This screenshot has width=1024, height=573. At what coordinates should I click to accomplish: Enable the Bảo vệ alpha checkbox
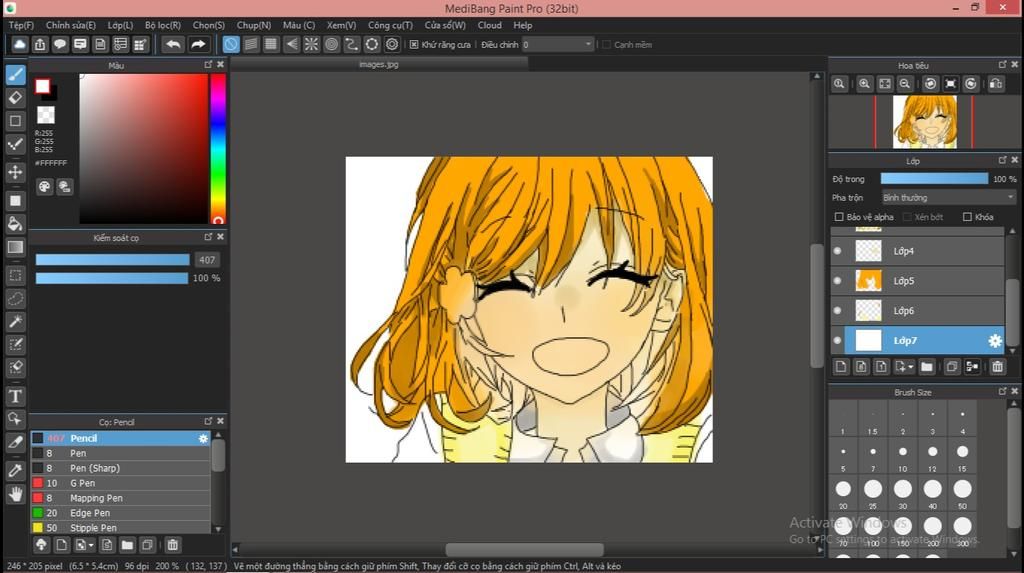839,217
